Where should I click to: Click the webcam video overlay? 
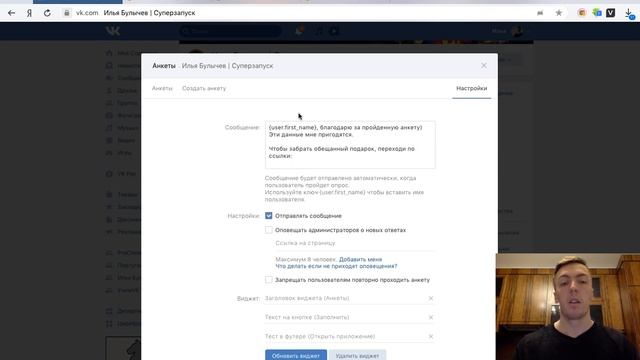click(568, 307)
